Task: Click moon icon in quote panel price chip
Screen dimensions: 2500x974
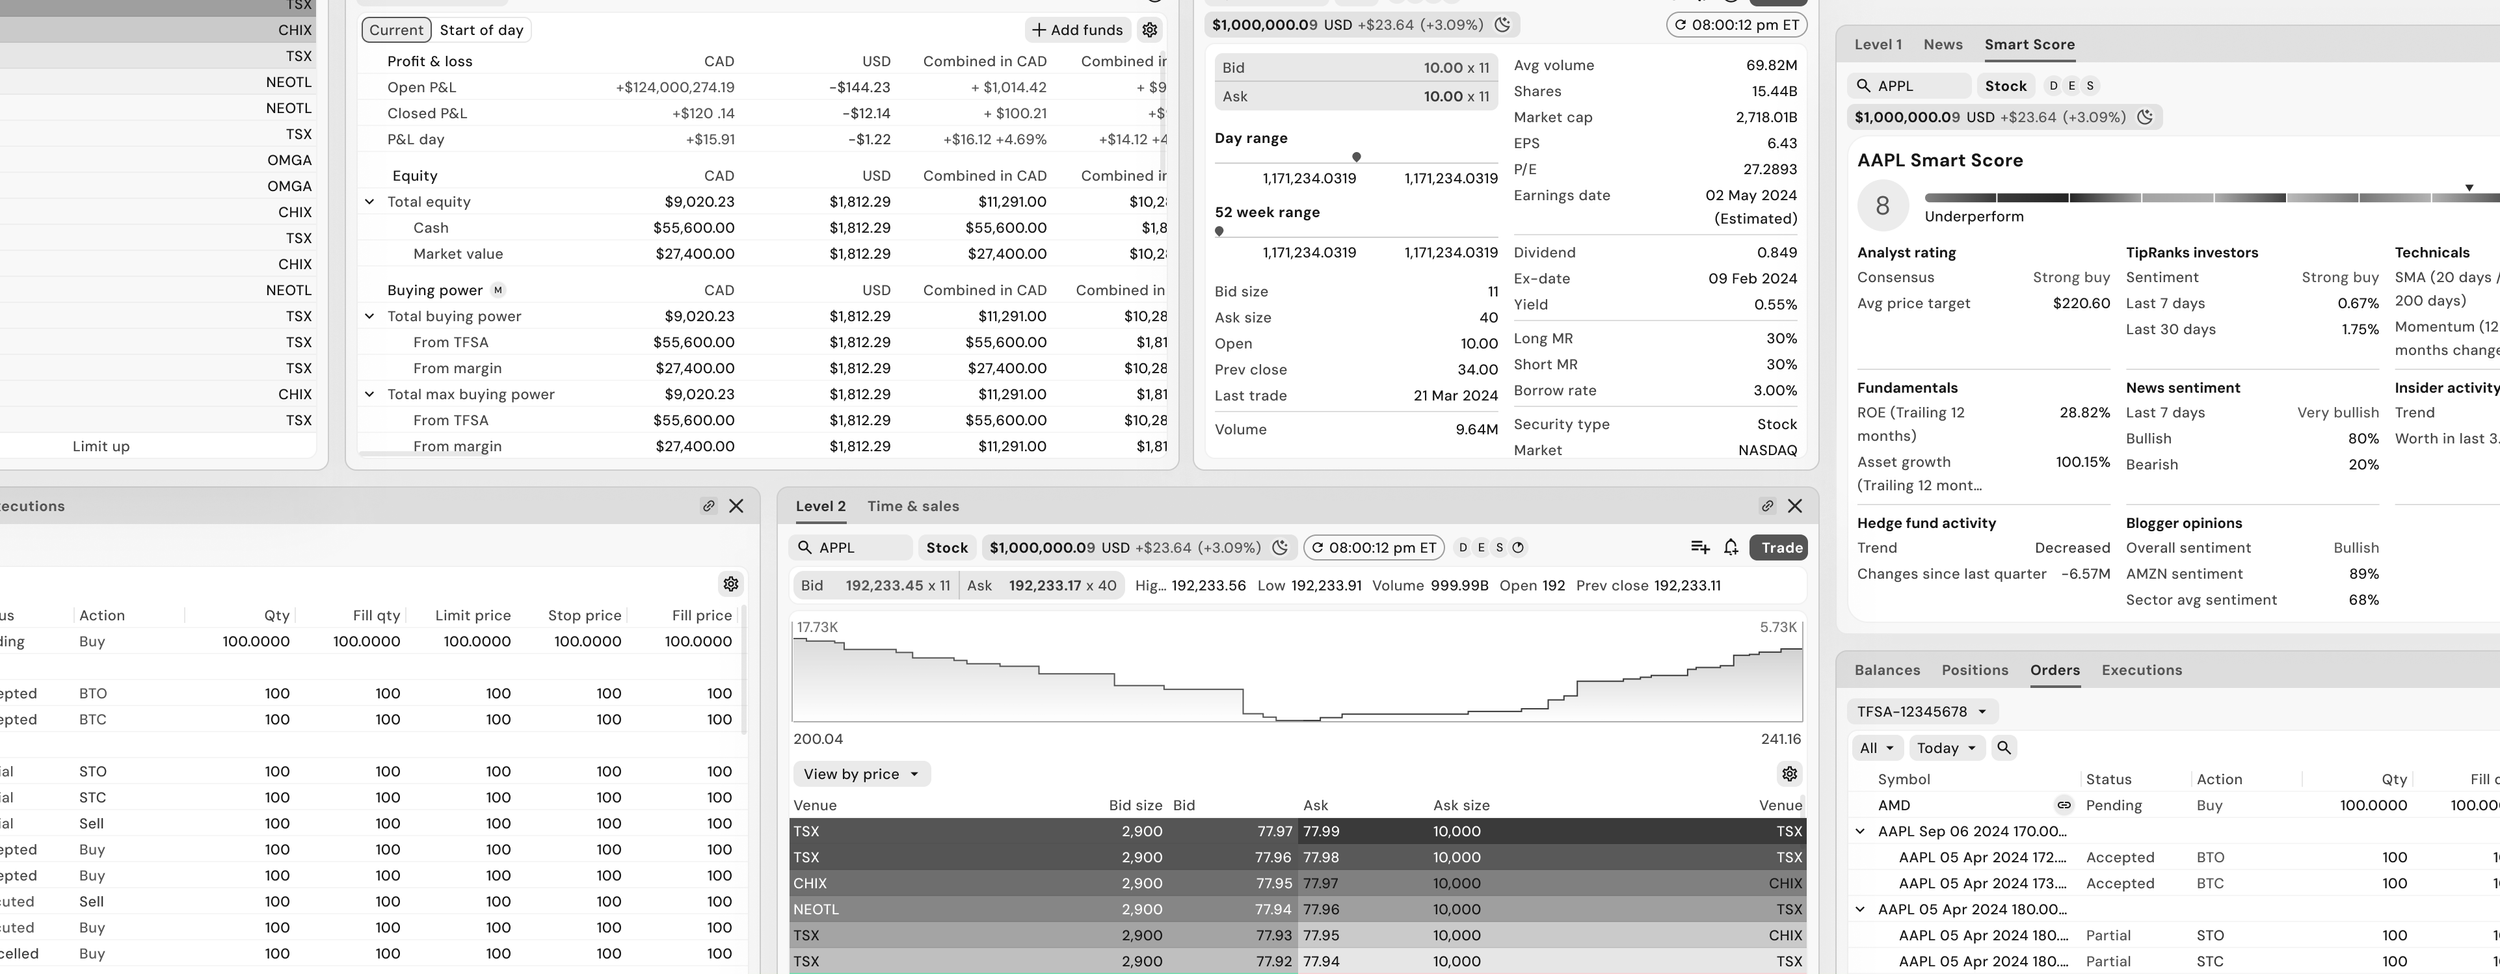Action: [x=1502, y=25]
